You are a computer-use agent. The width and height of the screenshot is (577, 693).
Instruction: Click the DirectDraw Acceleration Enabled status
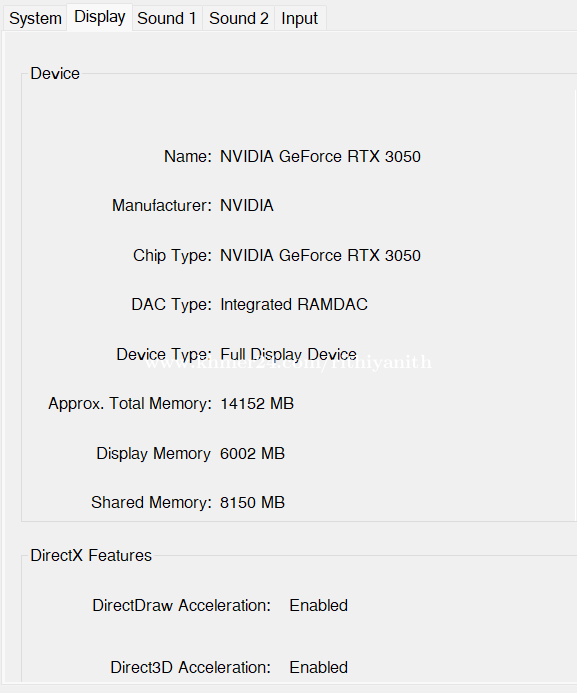pos(319,605)
